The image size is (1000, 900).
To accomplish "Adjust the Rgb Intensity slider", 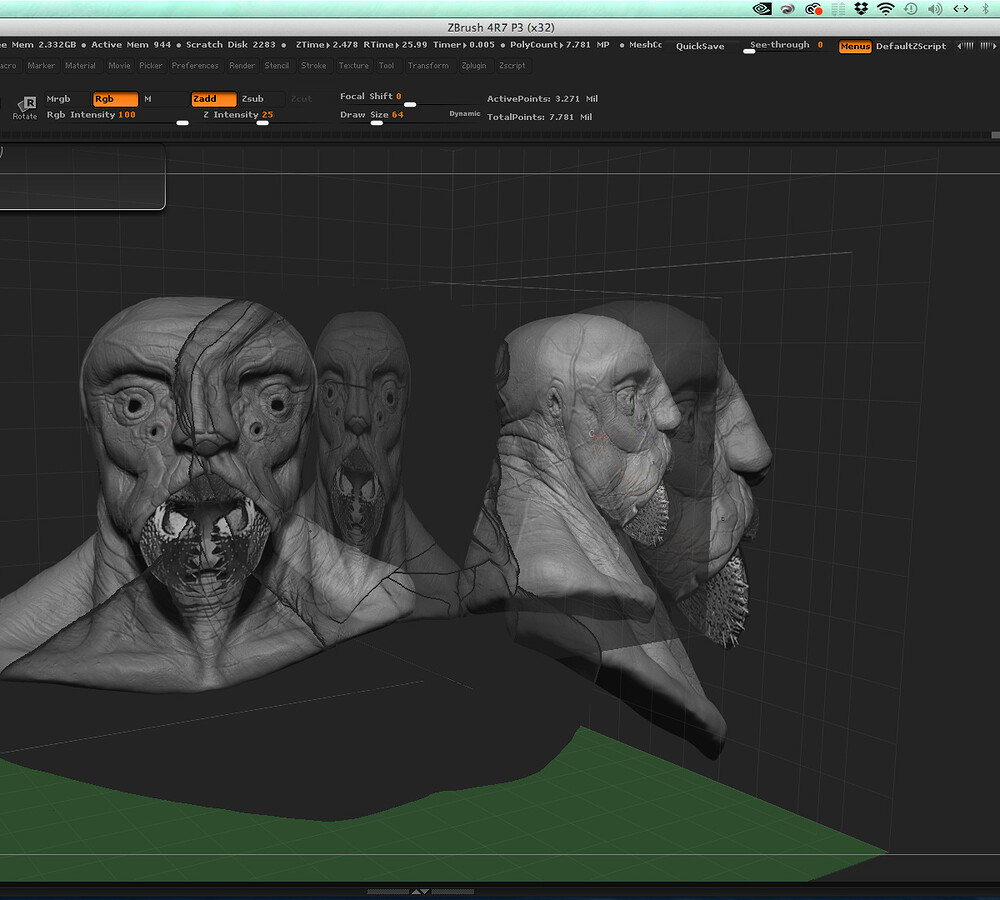I will click(x=117, y=116).
